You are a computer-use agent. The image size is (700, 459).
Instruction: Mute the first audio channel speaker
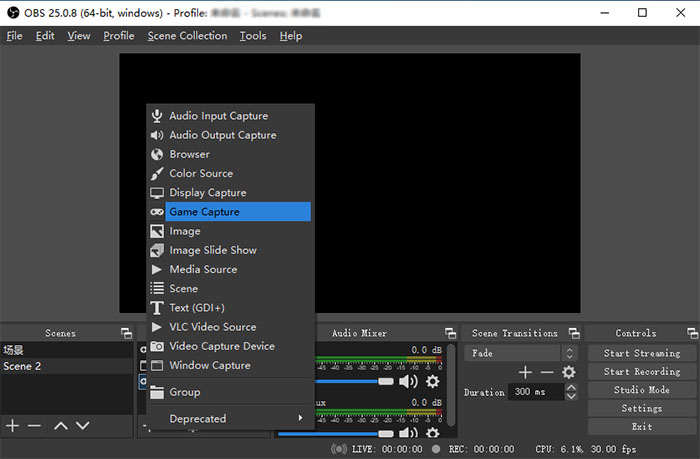(408, 381)
